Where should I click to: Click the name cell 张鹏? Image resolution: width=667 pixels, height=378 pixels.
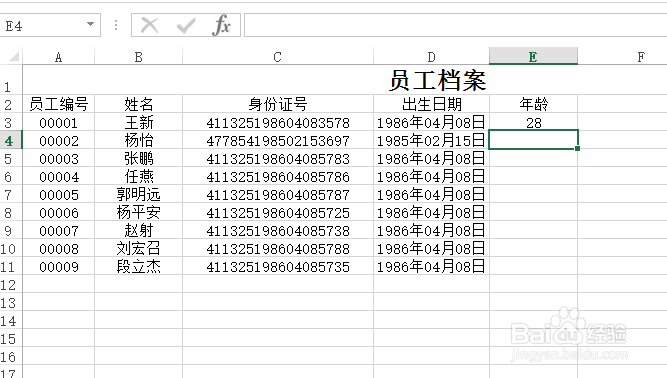tap(139, 158)
